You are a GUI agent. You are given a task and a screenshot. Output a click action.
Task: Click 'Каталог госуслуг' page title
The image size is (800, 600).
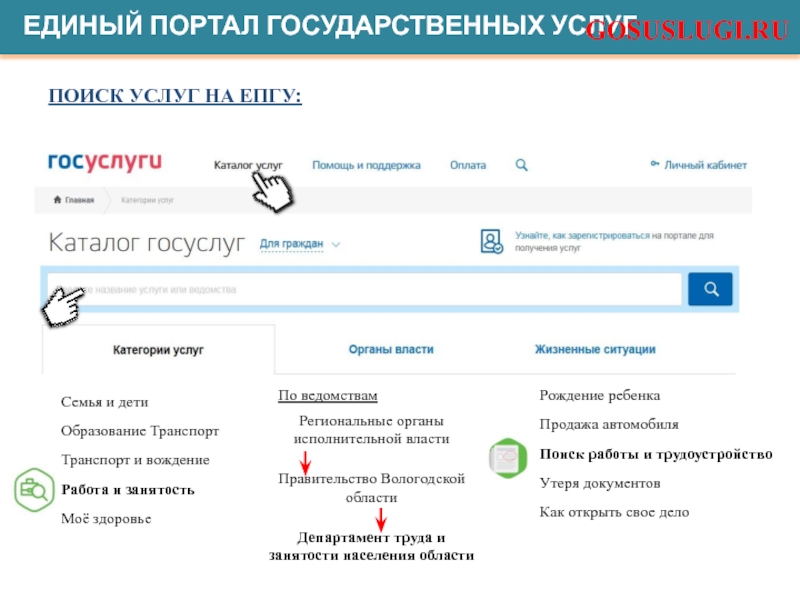146,243
